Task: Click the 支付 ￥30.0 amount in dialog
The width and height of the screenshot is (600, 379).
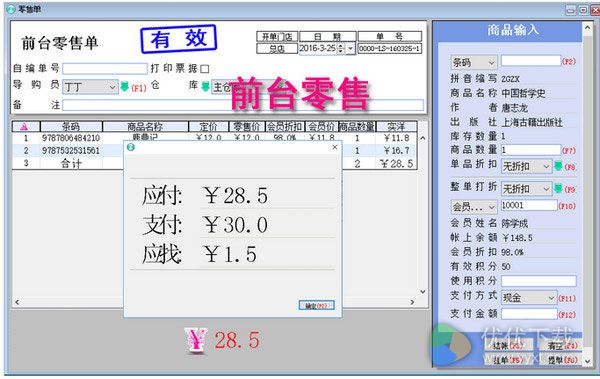Action: pyautogui.click(x=235, y=225)
